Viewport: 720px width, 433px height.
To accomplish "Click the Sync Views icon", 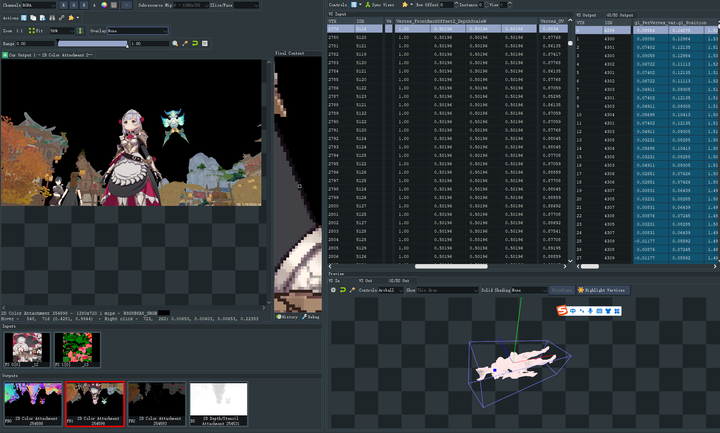I will [x=368, y=5].
